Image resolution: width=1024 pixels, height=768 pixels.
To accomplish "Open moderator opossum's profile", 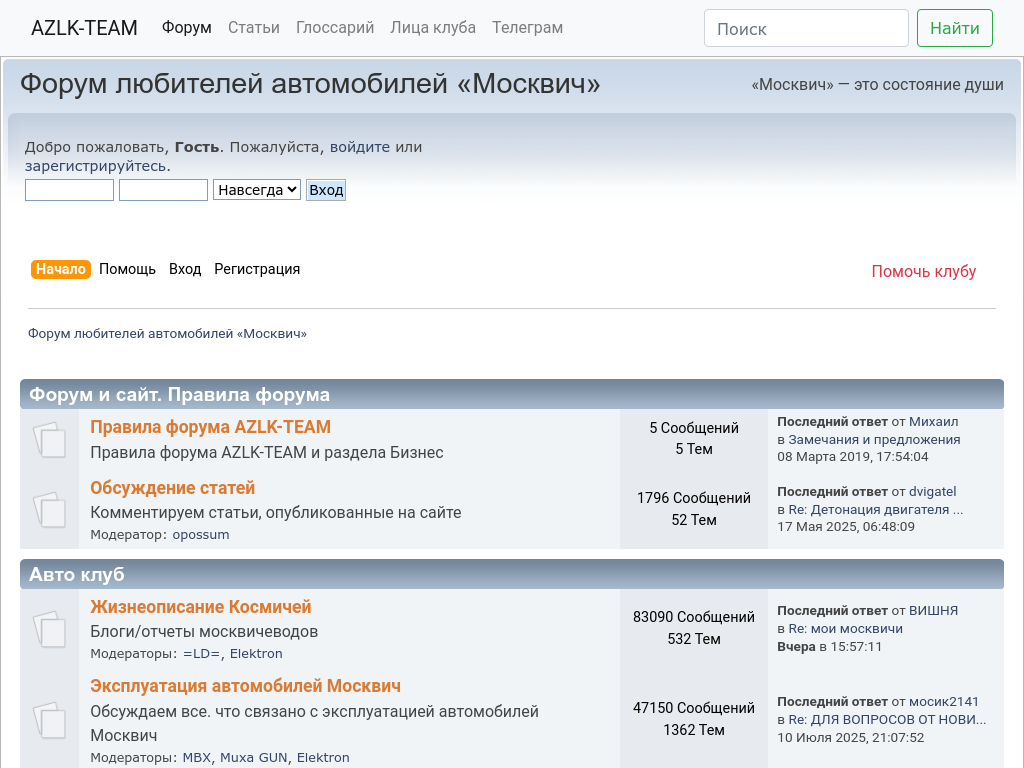I will [x=201, y=535].
